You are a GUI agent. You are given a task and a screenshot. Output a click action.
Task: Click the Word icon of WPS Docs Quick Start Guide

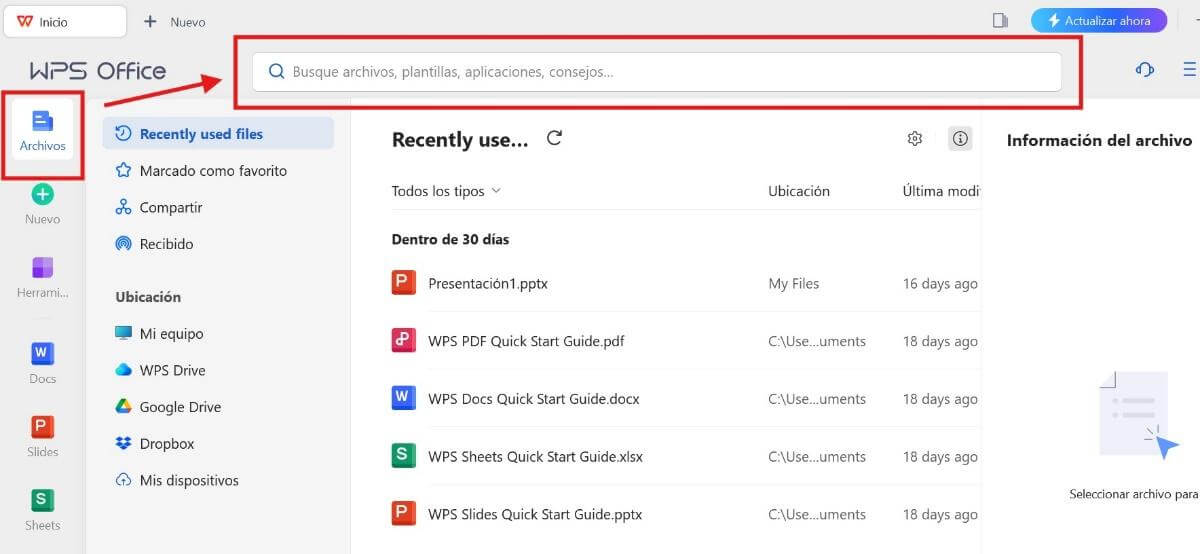pyautogui.click(x=403, y=399)
